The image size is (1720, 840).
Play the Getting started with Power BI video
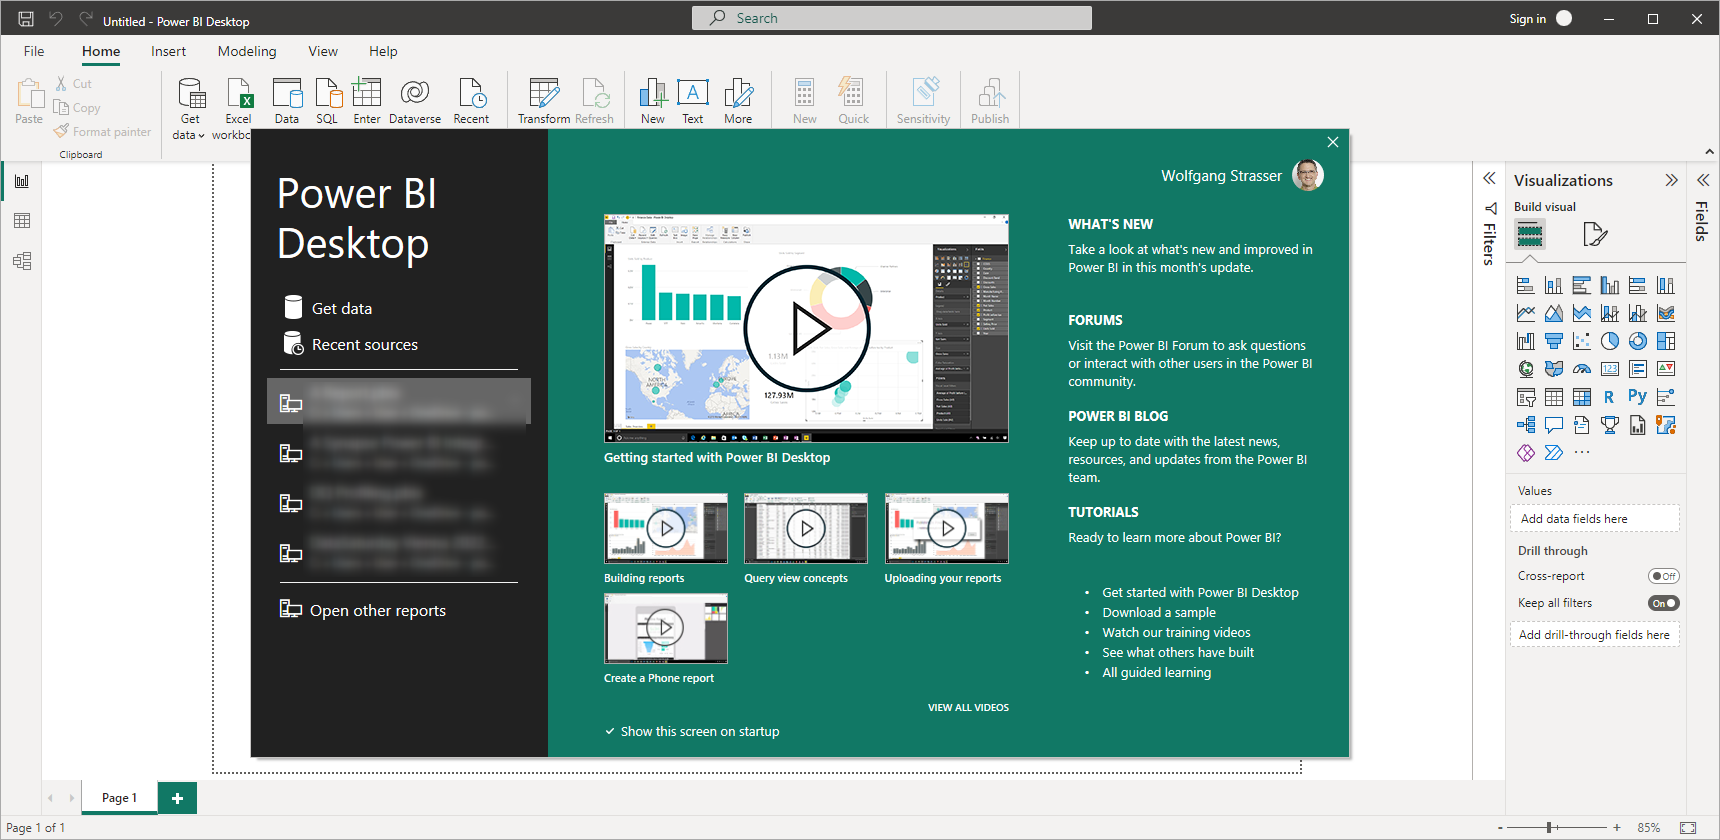(x=806, y=328)
